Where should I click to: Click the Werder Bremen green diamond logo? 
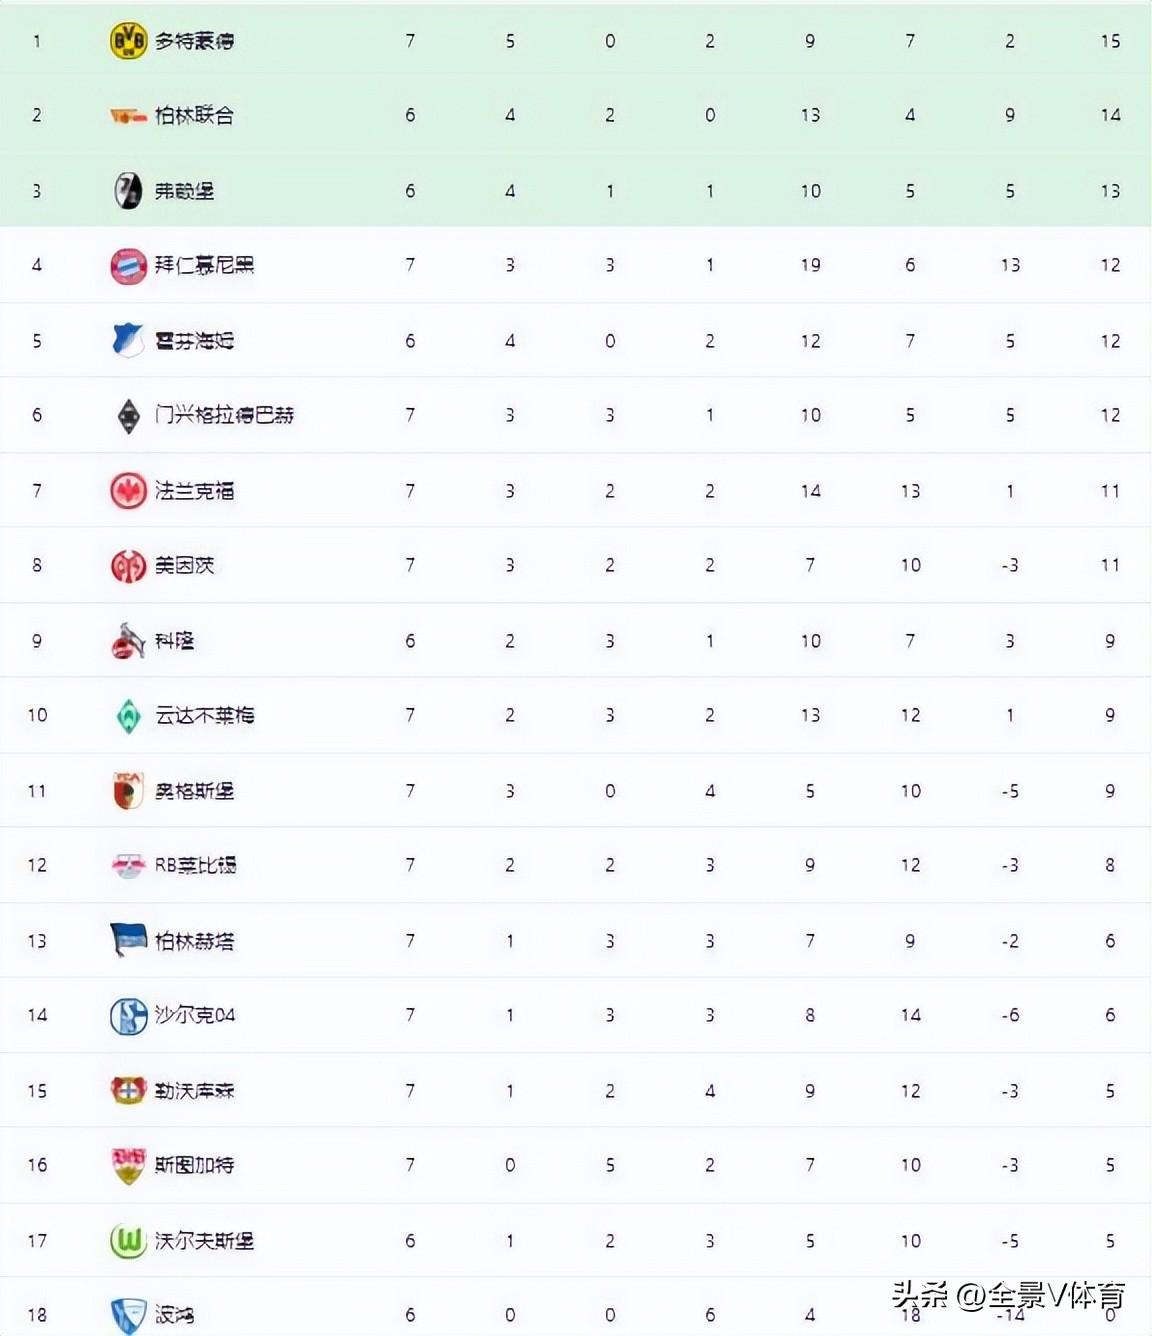coord(128,716)
